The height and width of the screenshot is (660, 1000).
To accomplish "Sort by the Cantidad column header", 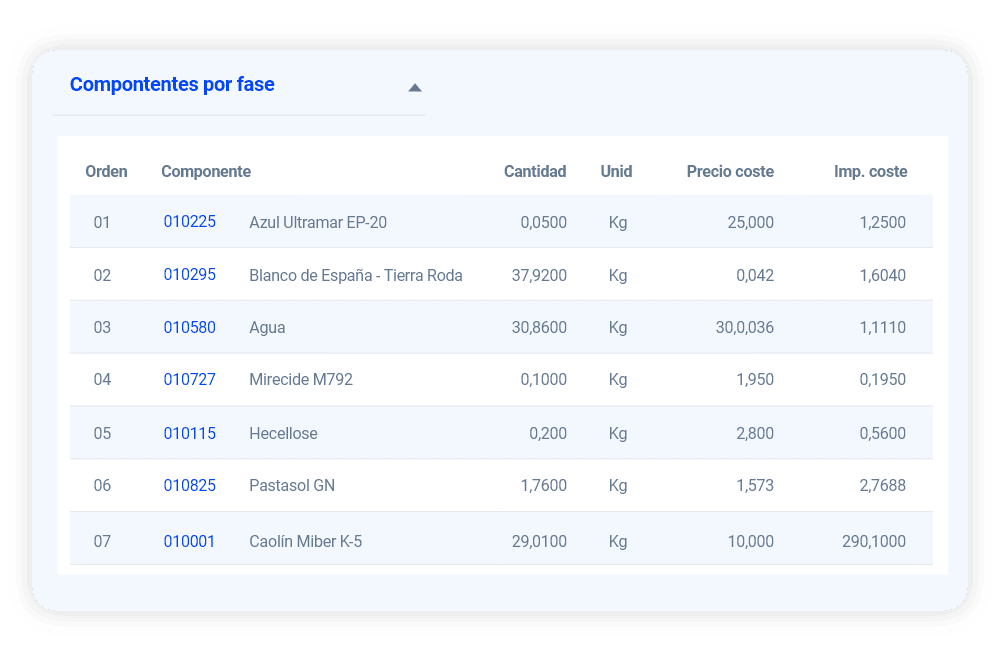I will click(535, 172).
